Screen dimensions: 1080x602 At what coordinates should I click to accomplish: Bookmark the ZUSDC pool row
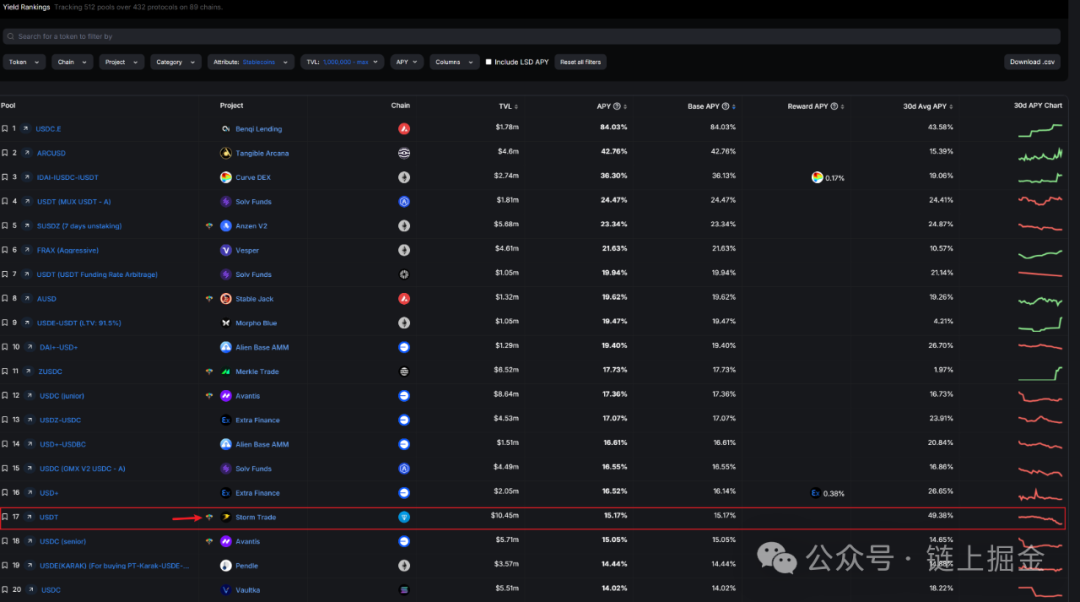point(5,371)
